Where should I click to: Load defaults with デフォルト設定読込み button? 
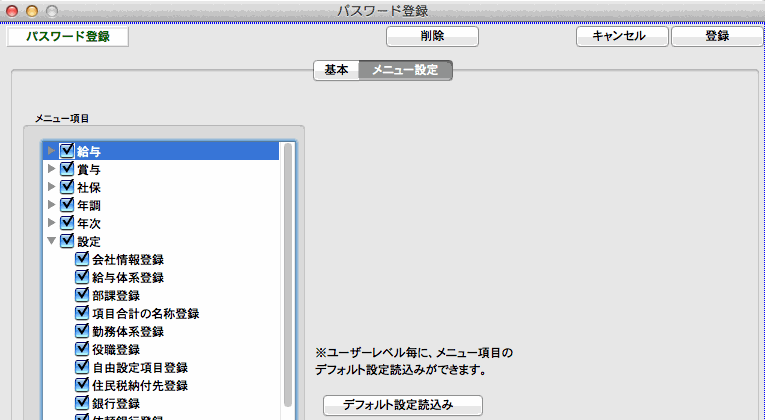point(403,405)
